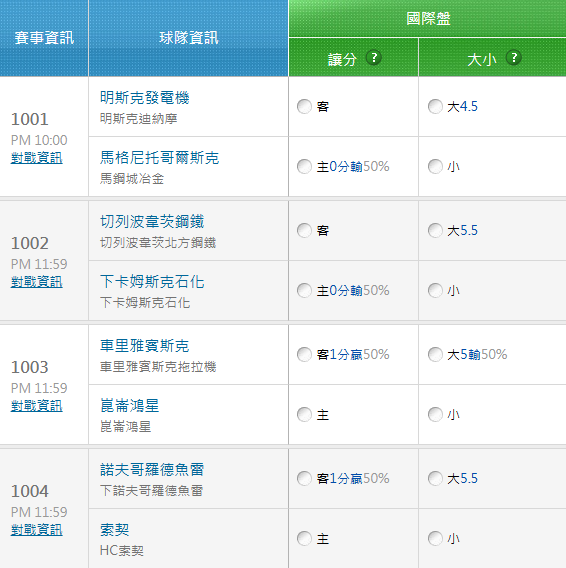
Task: Click the 球隊資訊 column header
Action: pos(188,38)
